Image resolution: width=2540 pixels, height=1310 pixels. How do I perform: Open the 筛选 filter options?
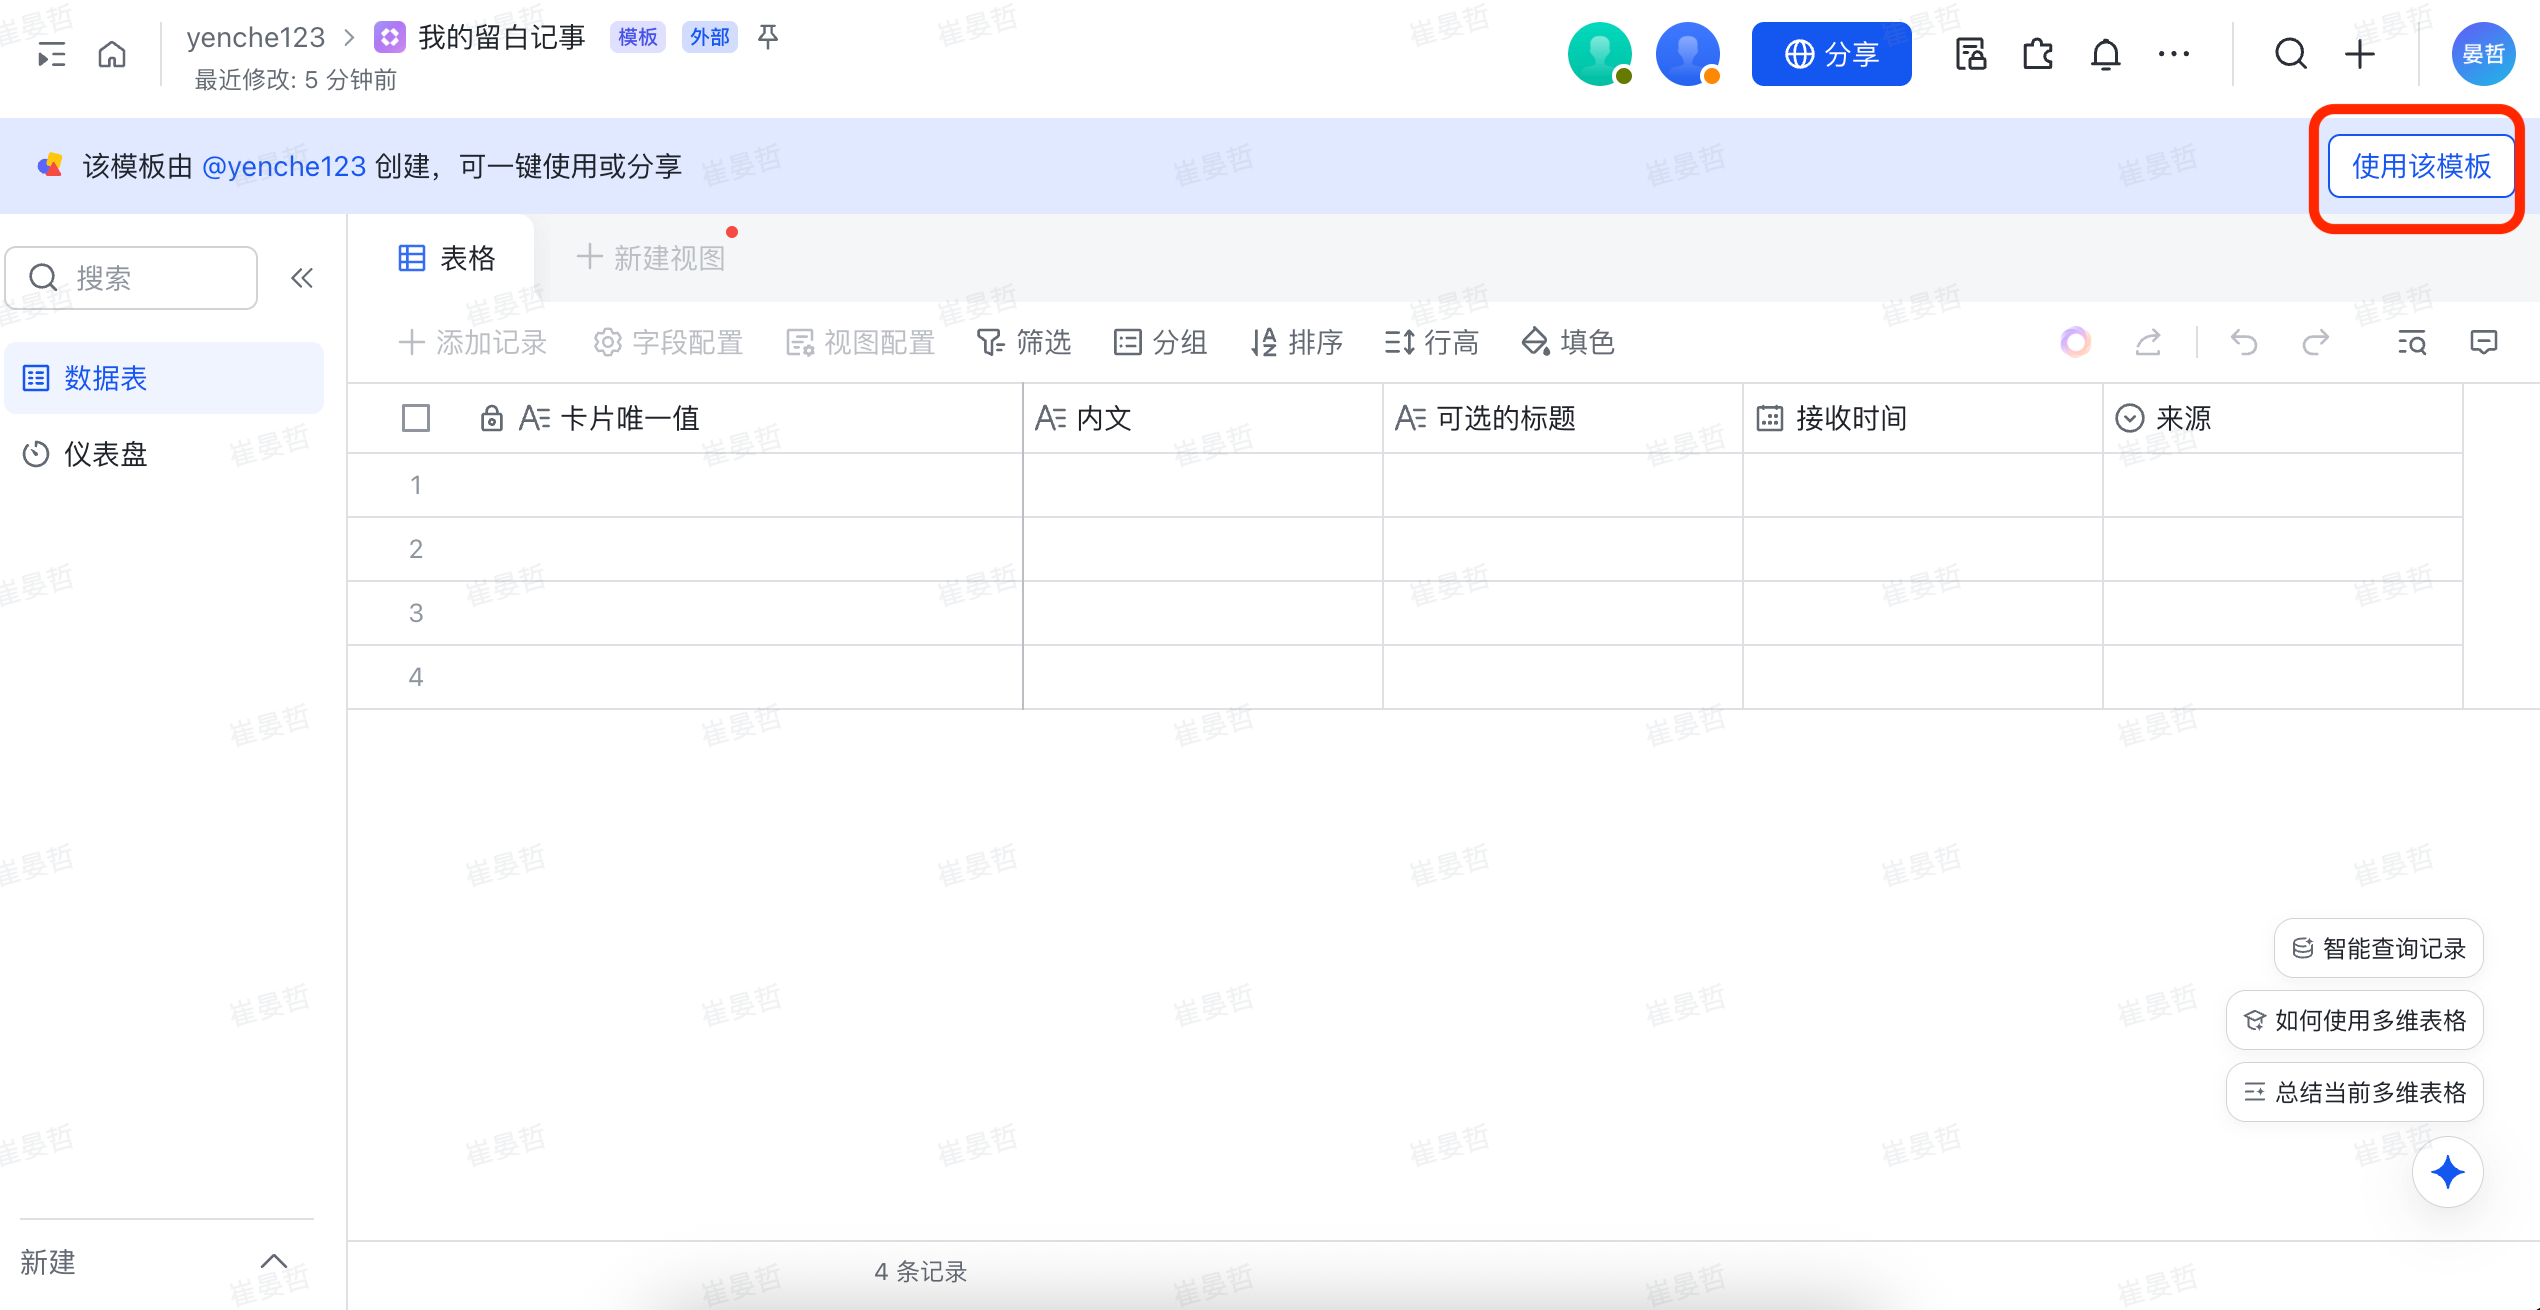tap(1024, 343)
